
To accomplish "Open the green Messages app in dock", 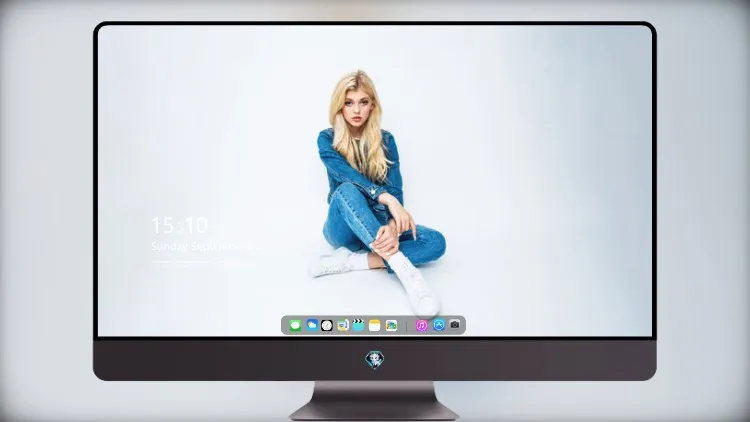I will click(x=295, y=326).
